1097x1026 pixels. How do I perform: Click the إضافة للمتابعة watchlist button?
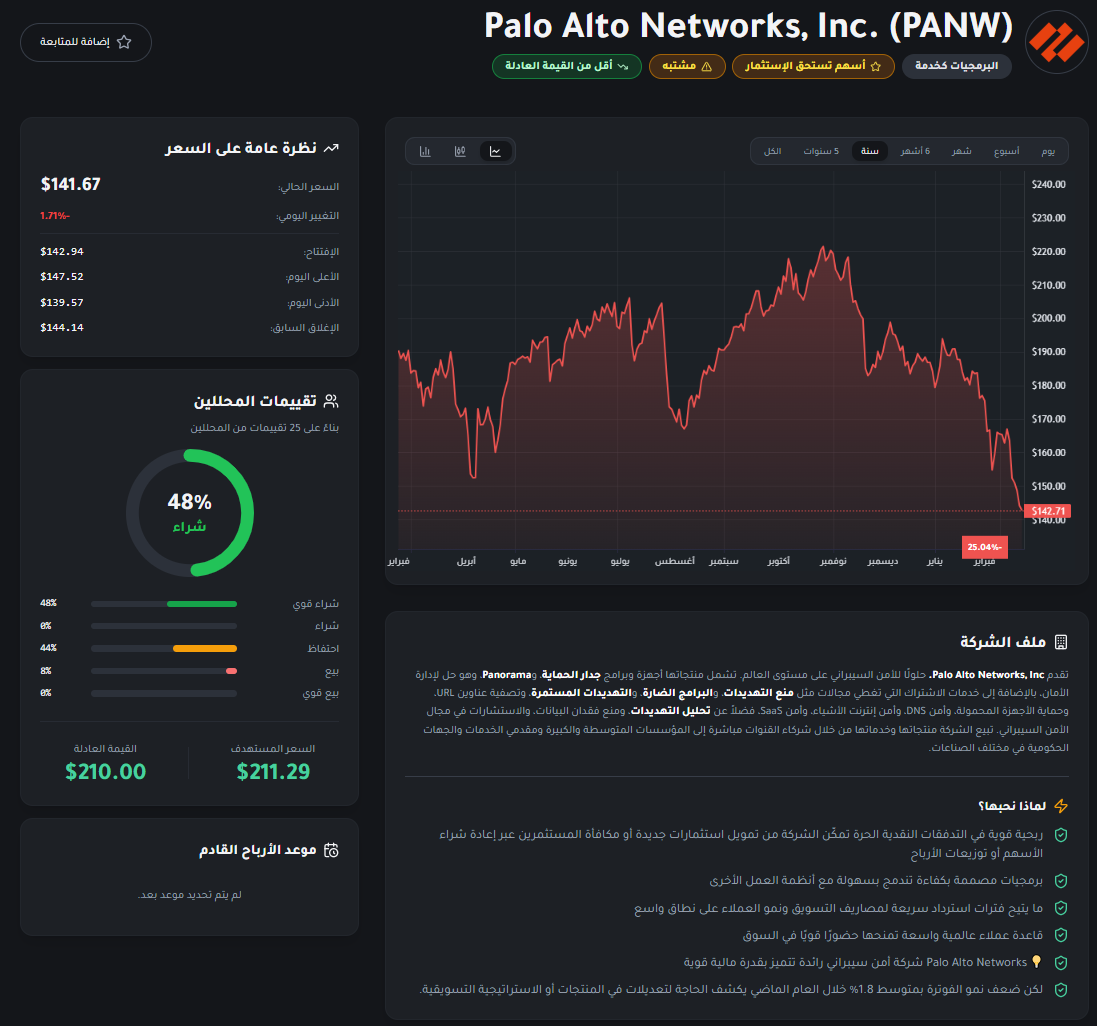[x=86, y=42]
